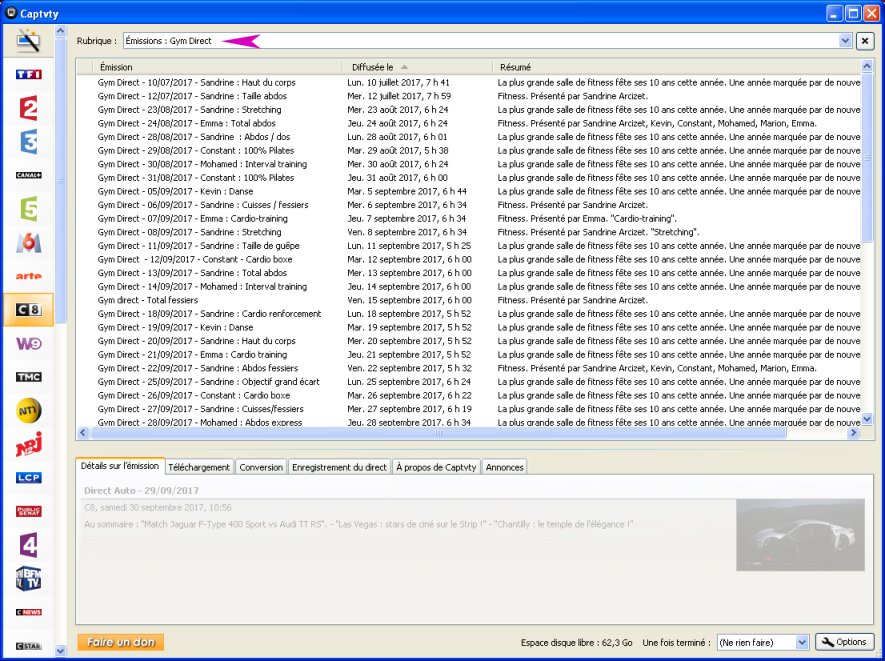Click the magic wand icon atop sidebar
Viewport: 885px width, 661px height.
(28, 41)
